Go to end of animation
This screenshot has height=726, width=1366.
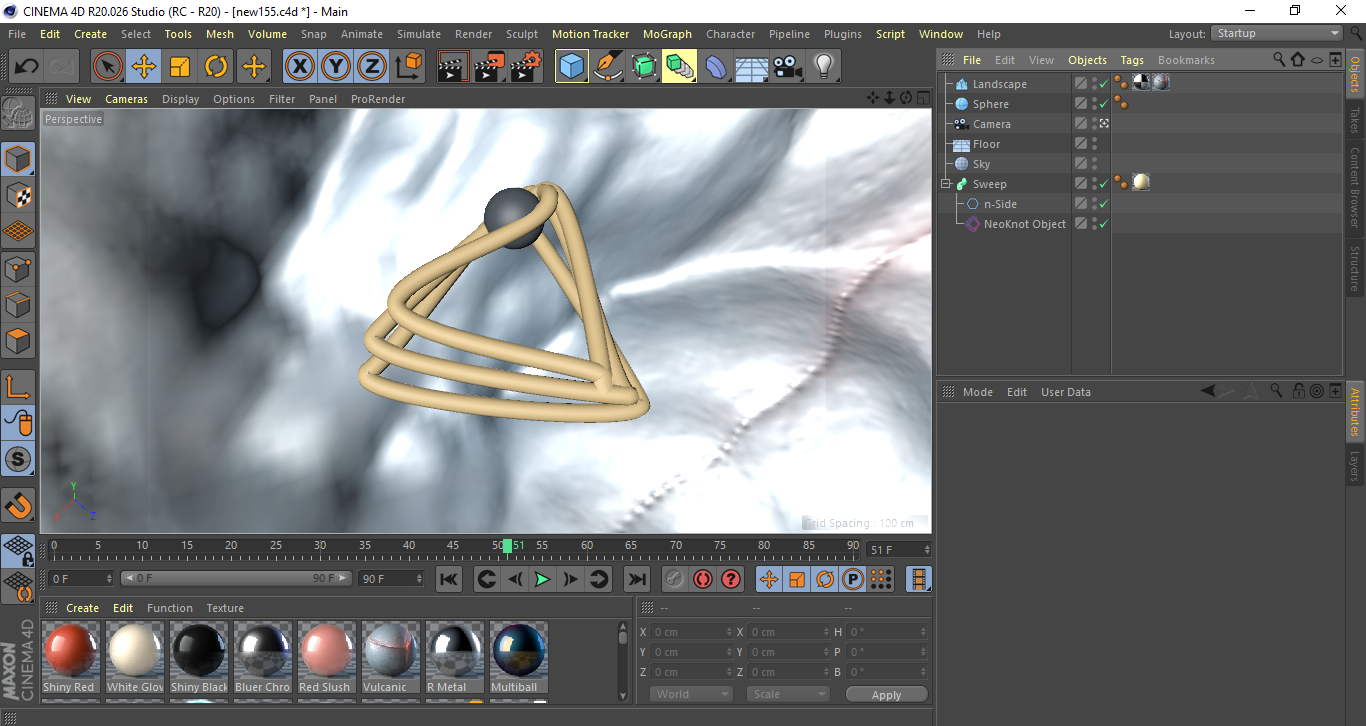tap(636, 579)
